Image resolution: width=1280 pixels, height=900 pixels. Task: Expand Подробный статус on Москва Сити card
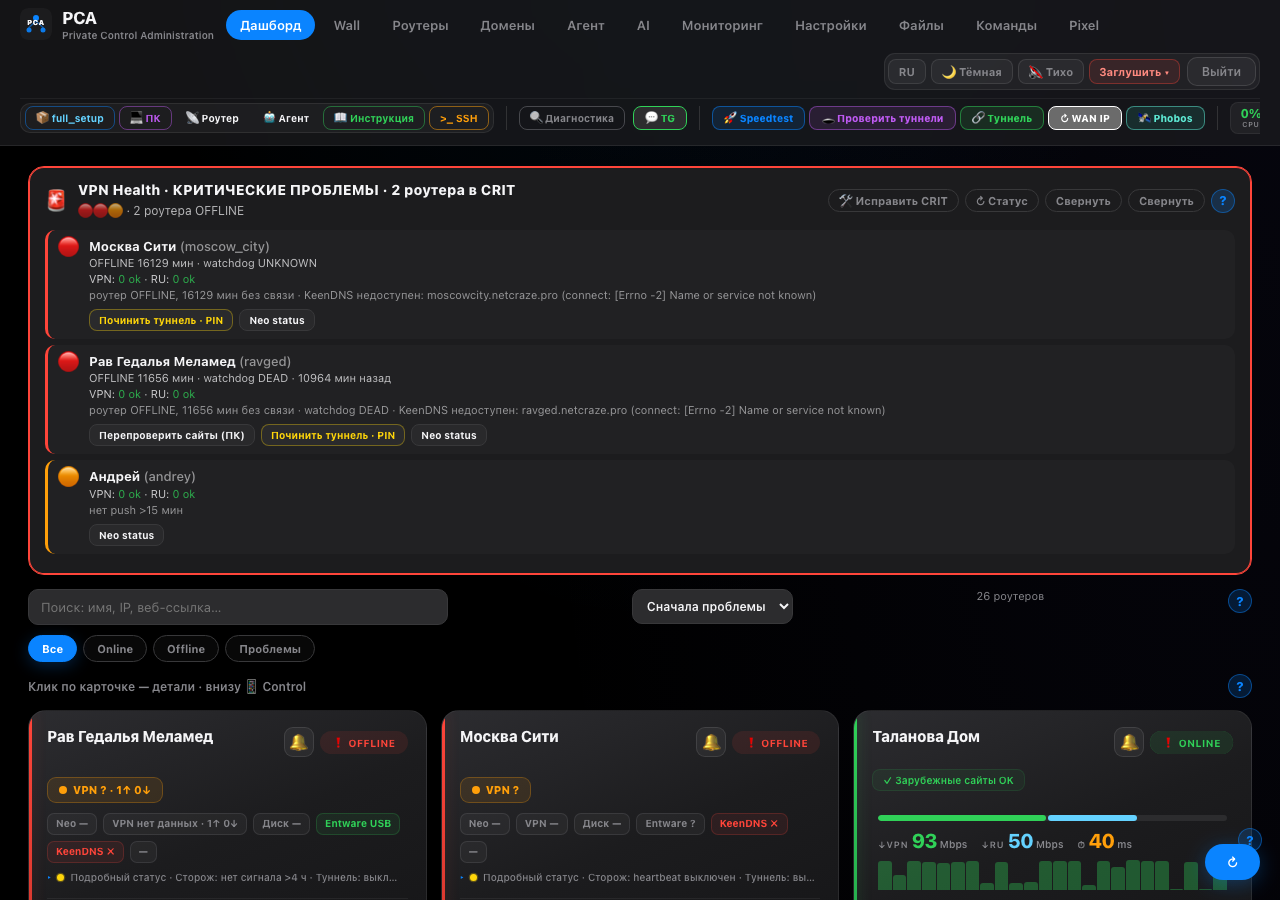[642, 877]
